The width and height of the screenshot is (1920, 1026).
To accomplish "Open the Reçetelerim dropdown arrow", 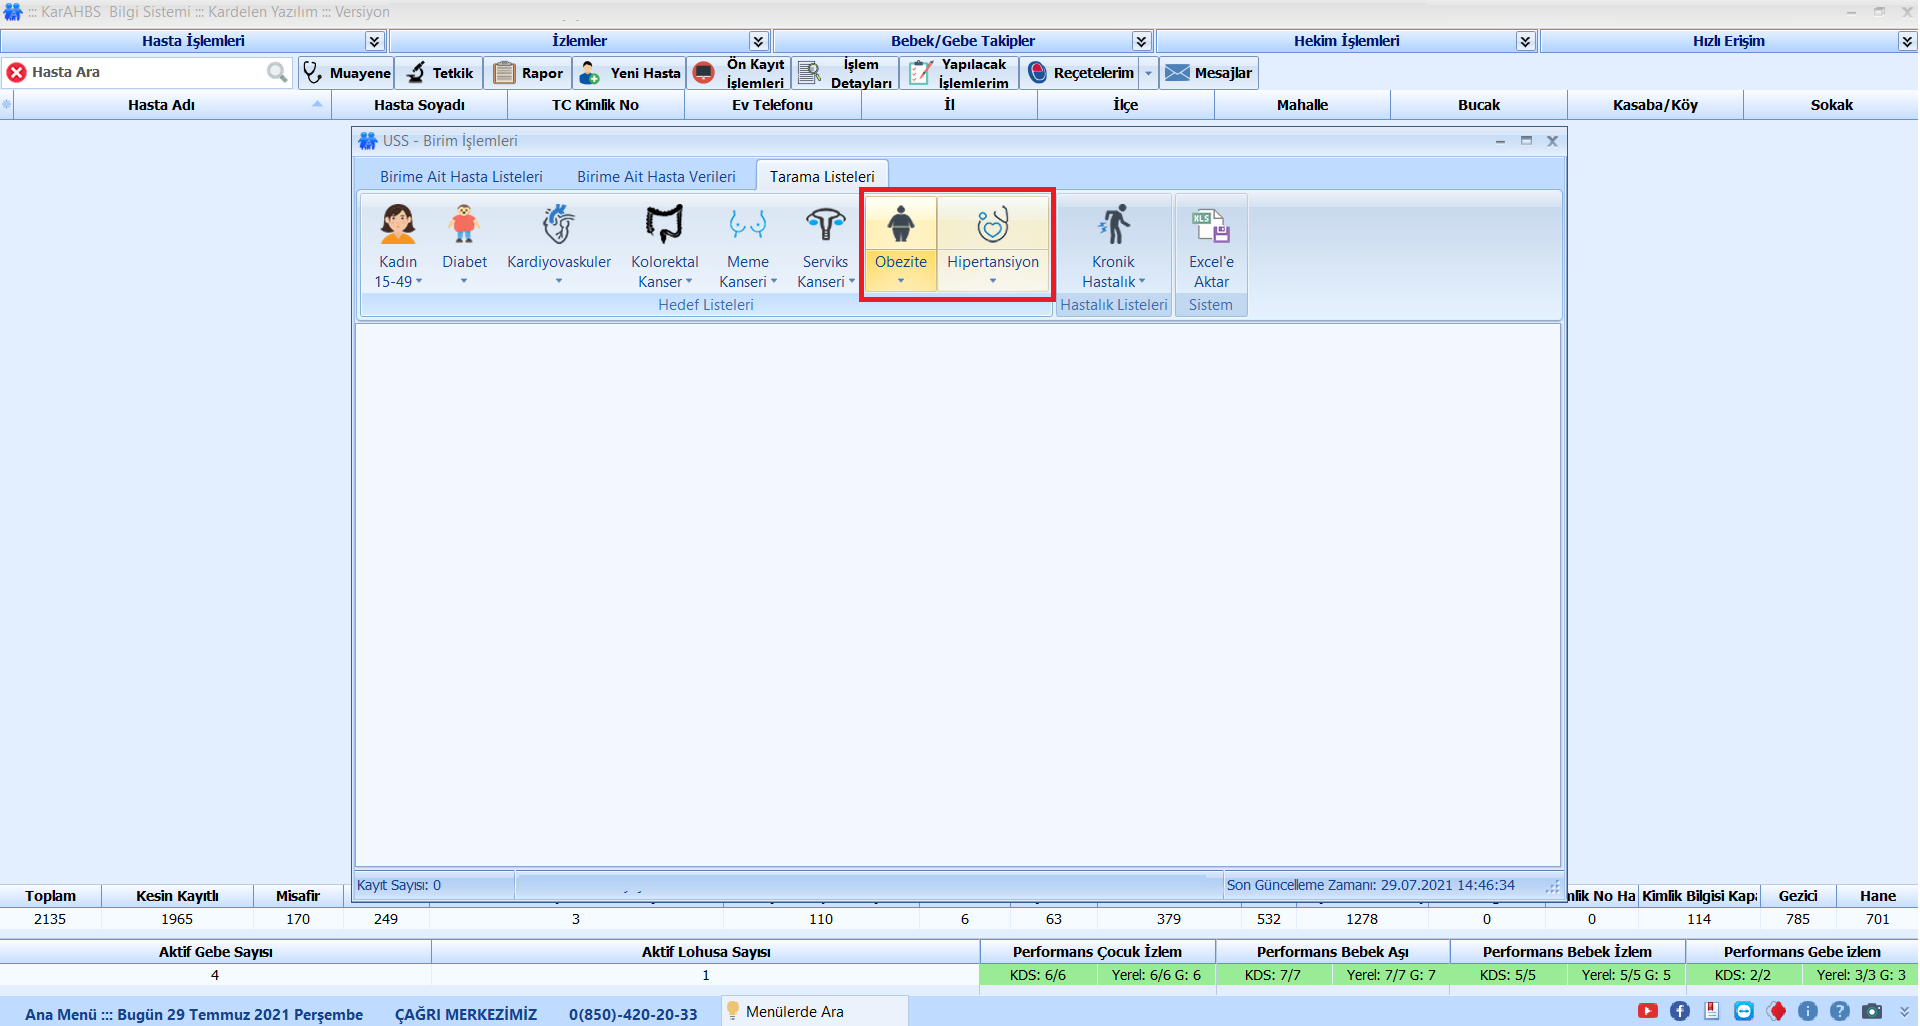I will (x=1148, y=73).
